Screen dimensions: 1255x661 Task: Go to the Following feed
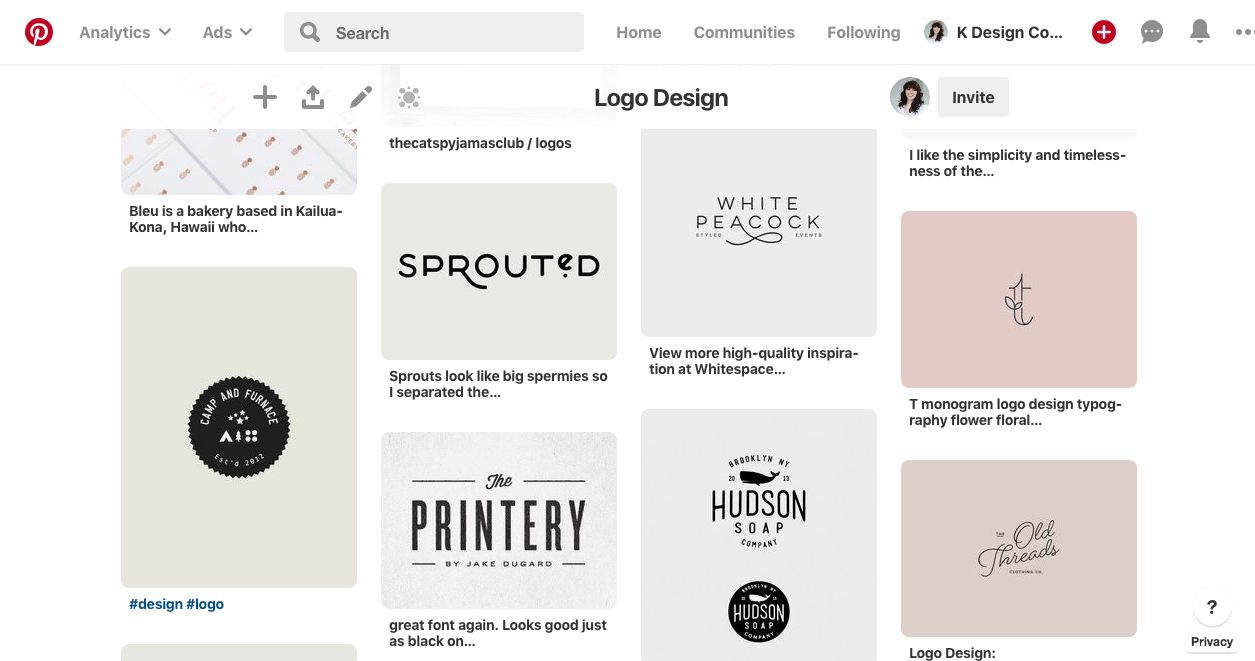[x=863, y=31]
